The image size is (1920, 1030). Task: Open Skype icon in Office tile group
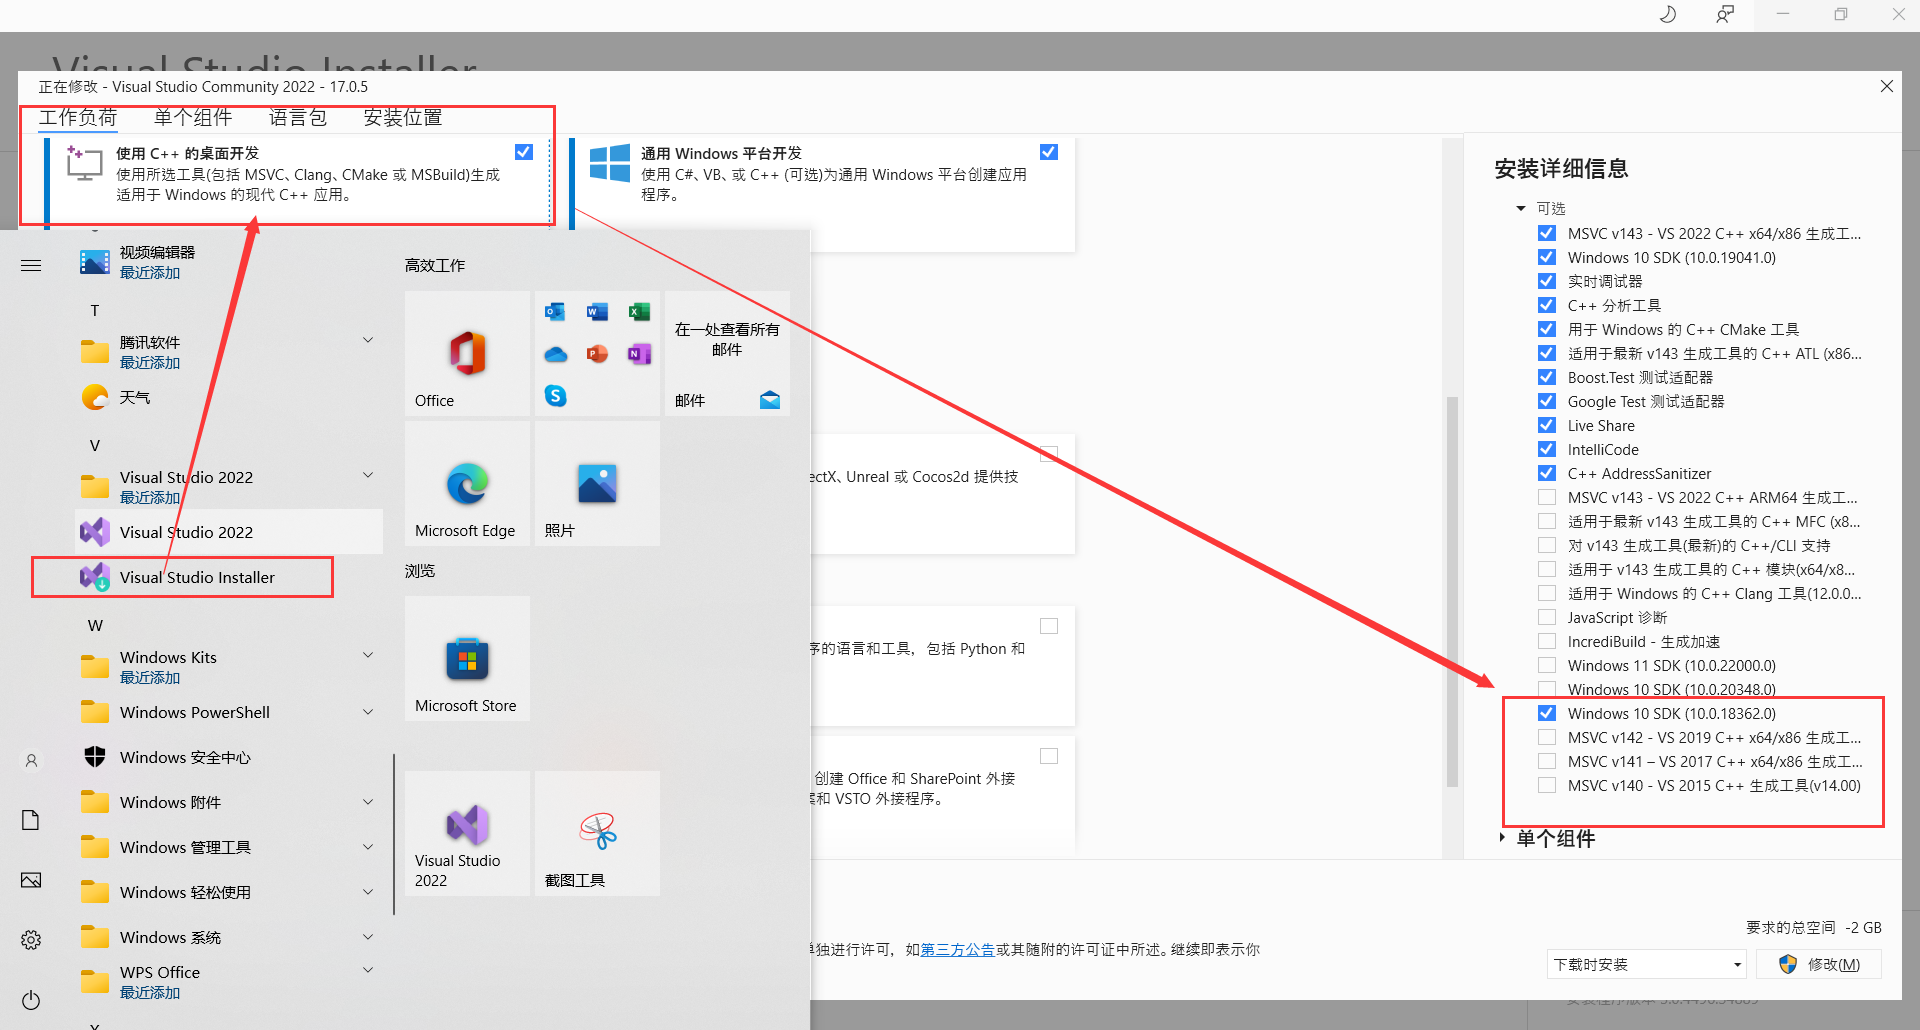coord(555,396)
